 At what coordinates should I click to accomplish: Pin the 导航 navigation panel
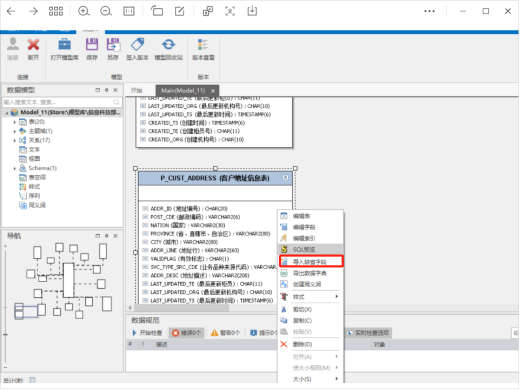[x=107, y=236]
